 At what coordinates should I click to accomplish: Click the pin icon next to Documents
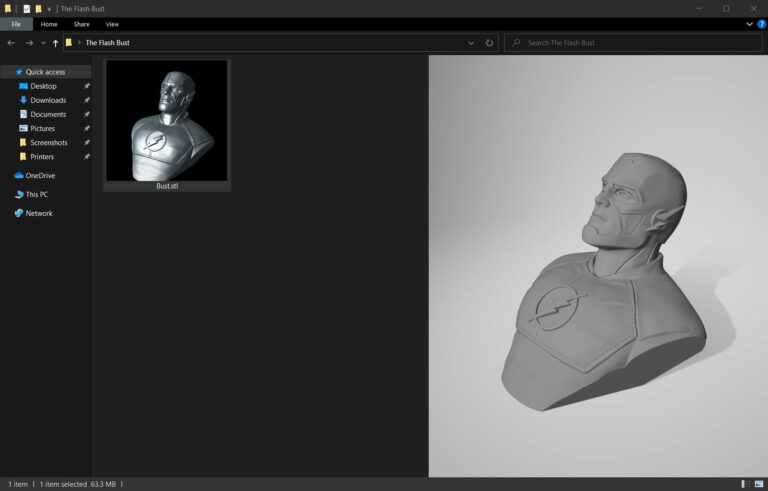87,115
